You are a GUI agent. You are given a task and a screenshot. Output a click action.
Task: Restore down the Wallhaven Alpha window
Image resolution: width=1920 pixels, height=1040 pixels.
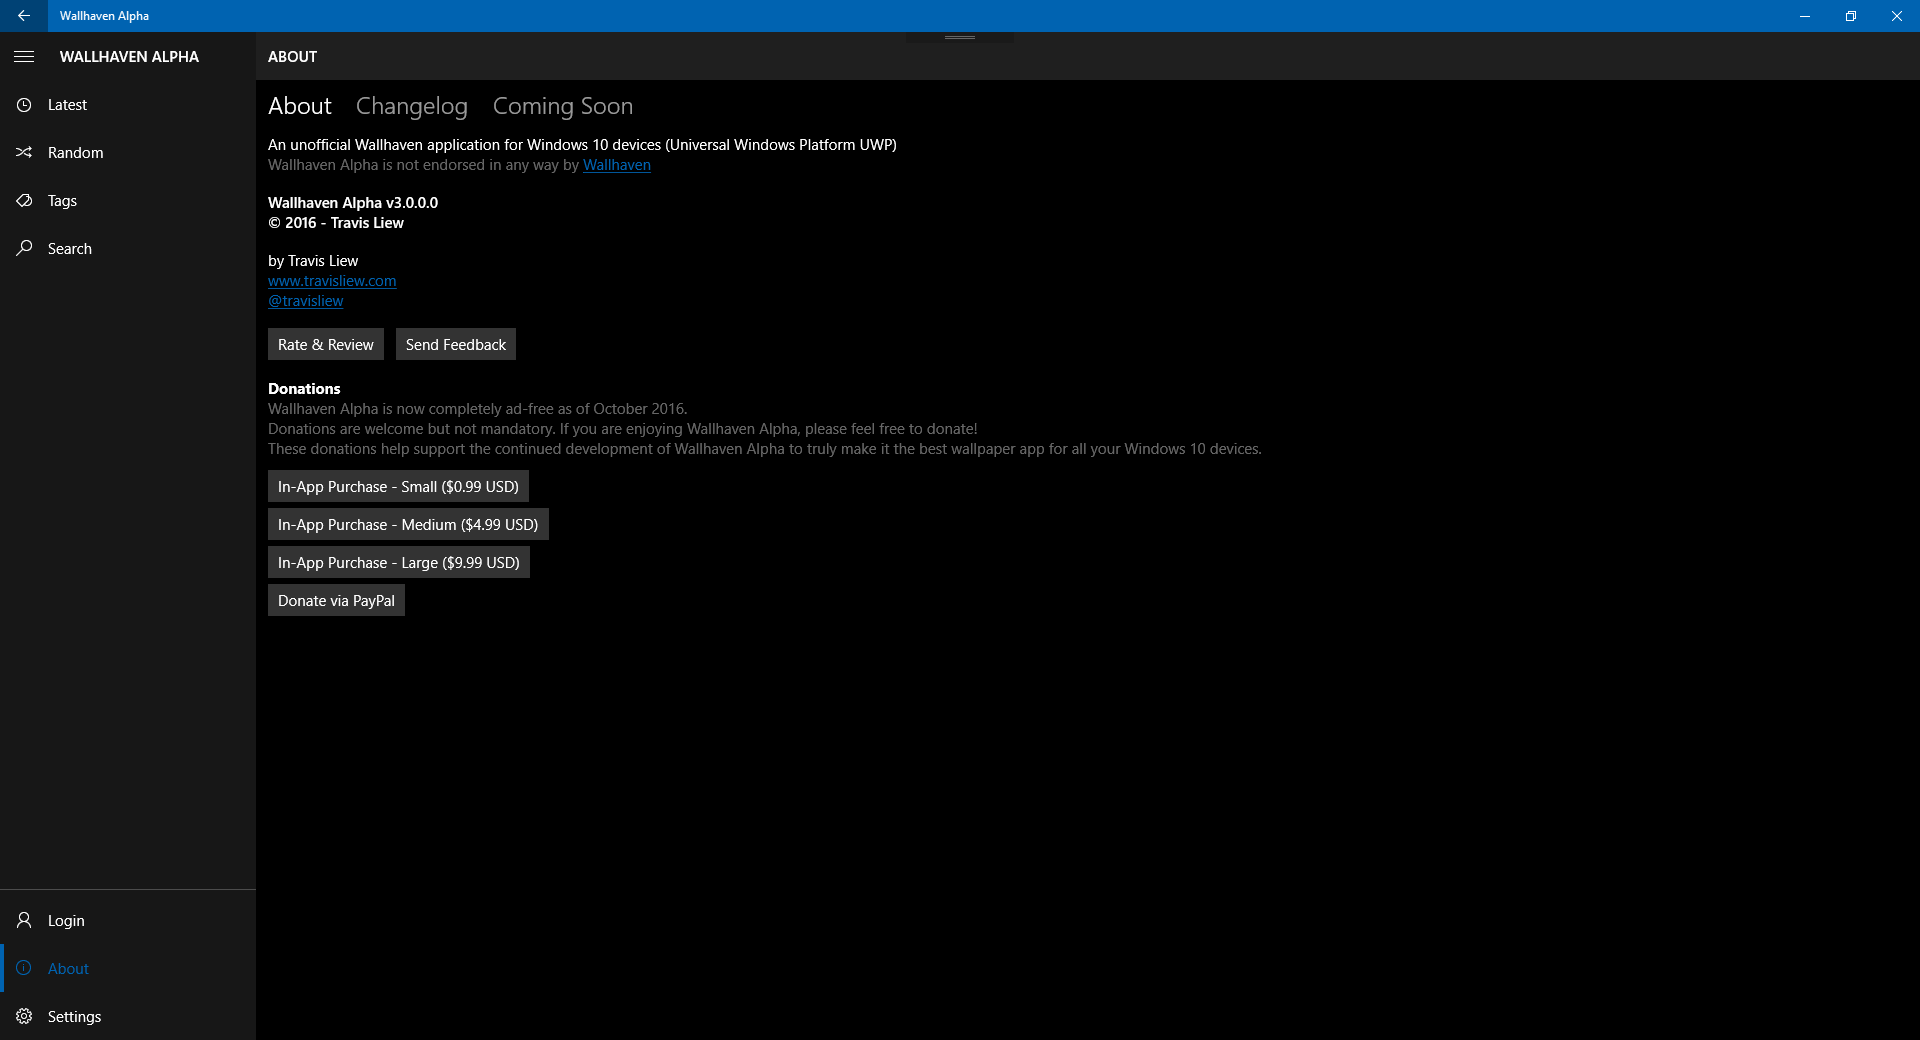coord(1851,16)
